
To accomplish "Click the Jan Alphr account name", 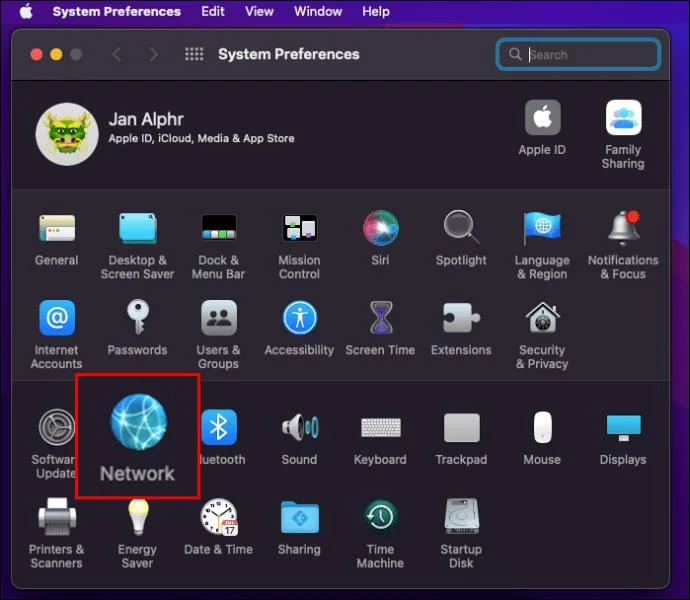I will point(146,119).
